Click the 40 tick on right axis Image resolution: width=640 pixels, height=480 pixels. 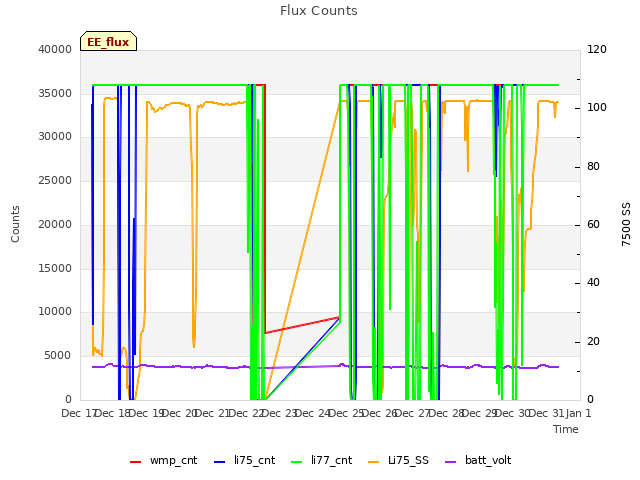click(x=593, y=282)
